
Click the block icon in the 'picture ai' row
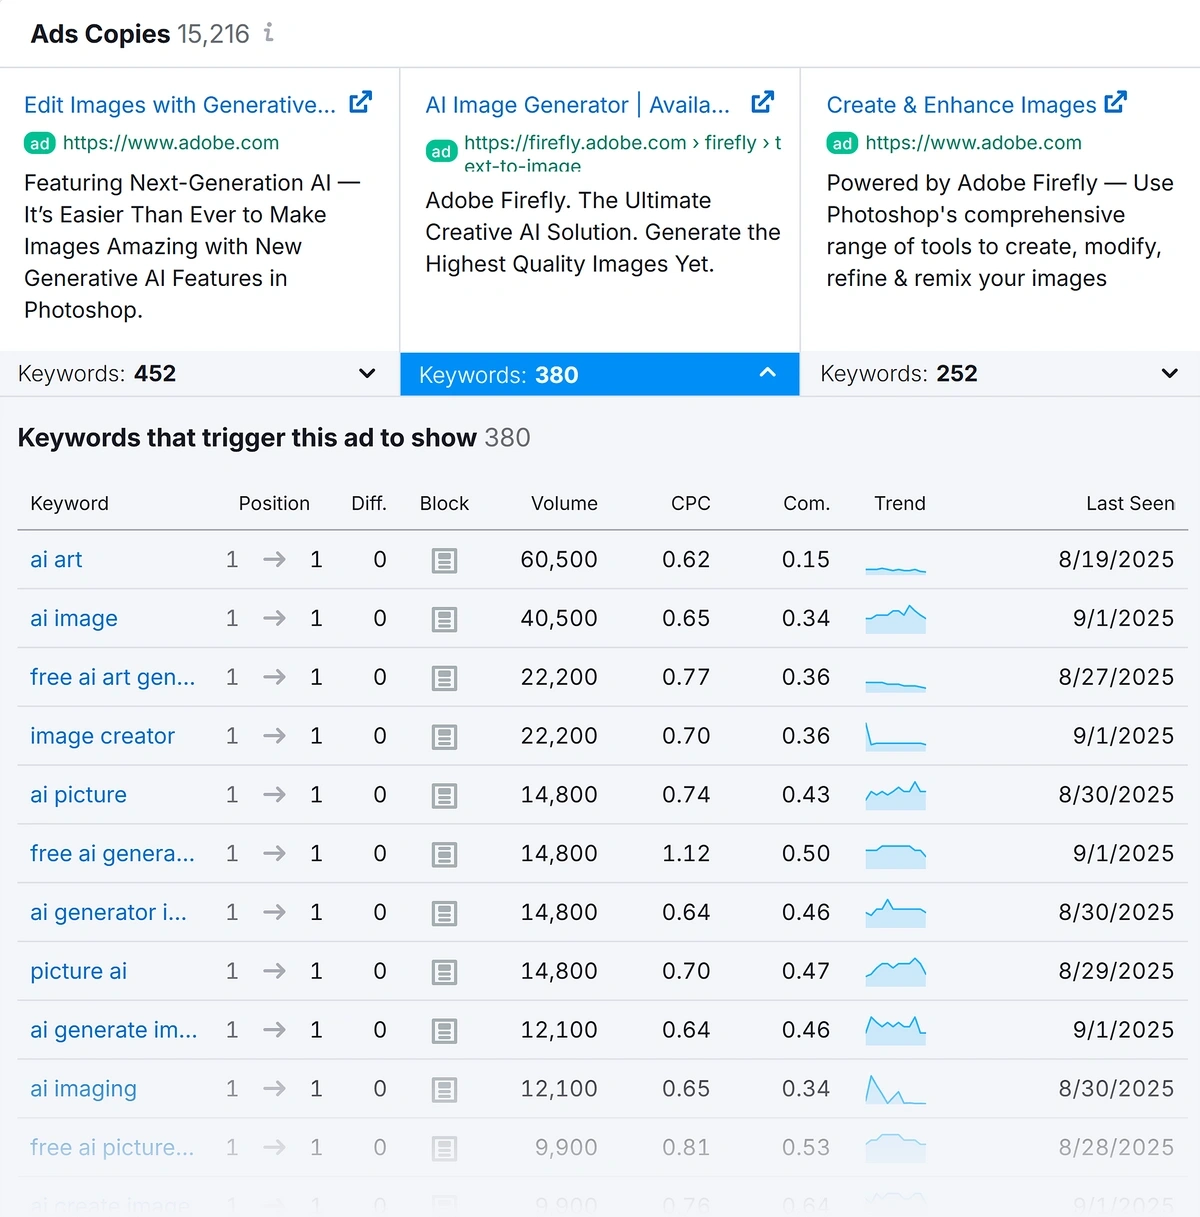point(444,973)
